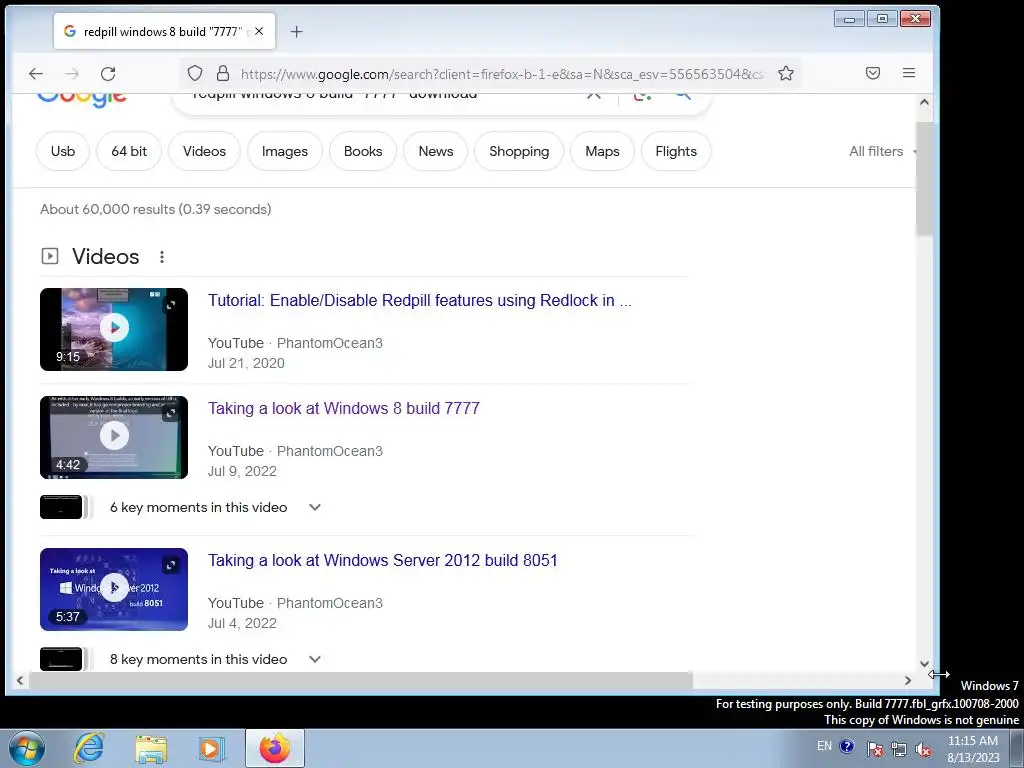
Task: Click 'Jul 4, 2022' date text
Action: (242, 623)
